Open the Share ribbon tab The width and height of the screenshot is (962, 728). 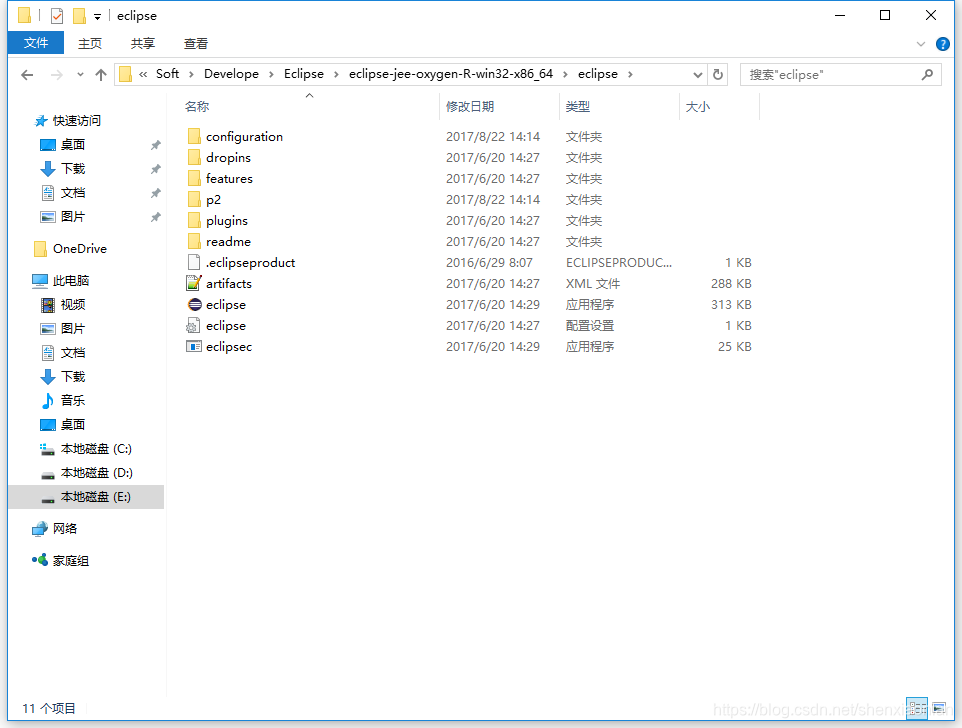tap(143, 44)
